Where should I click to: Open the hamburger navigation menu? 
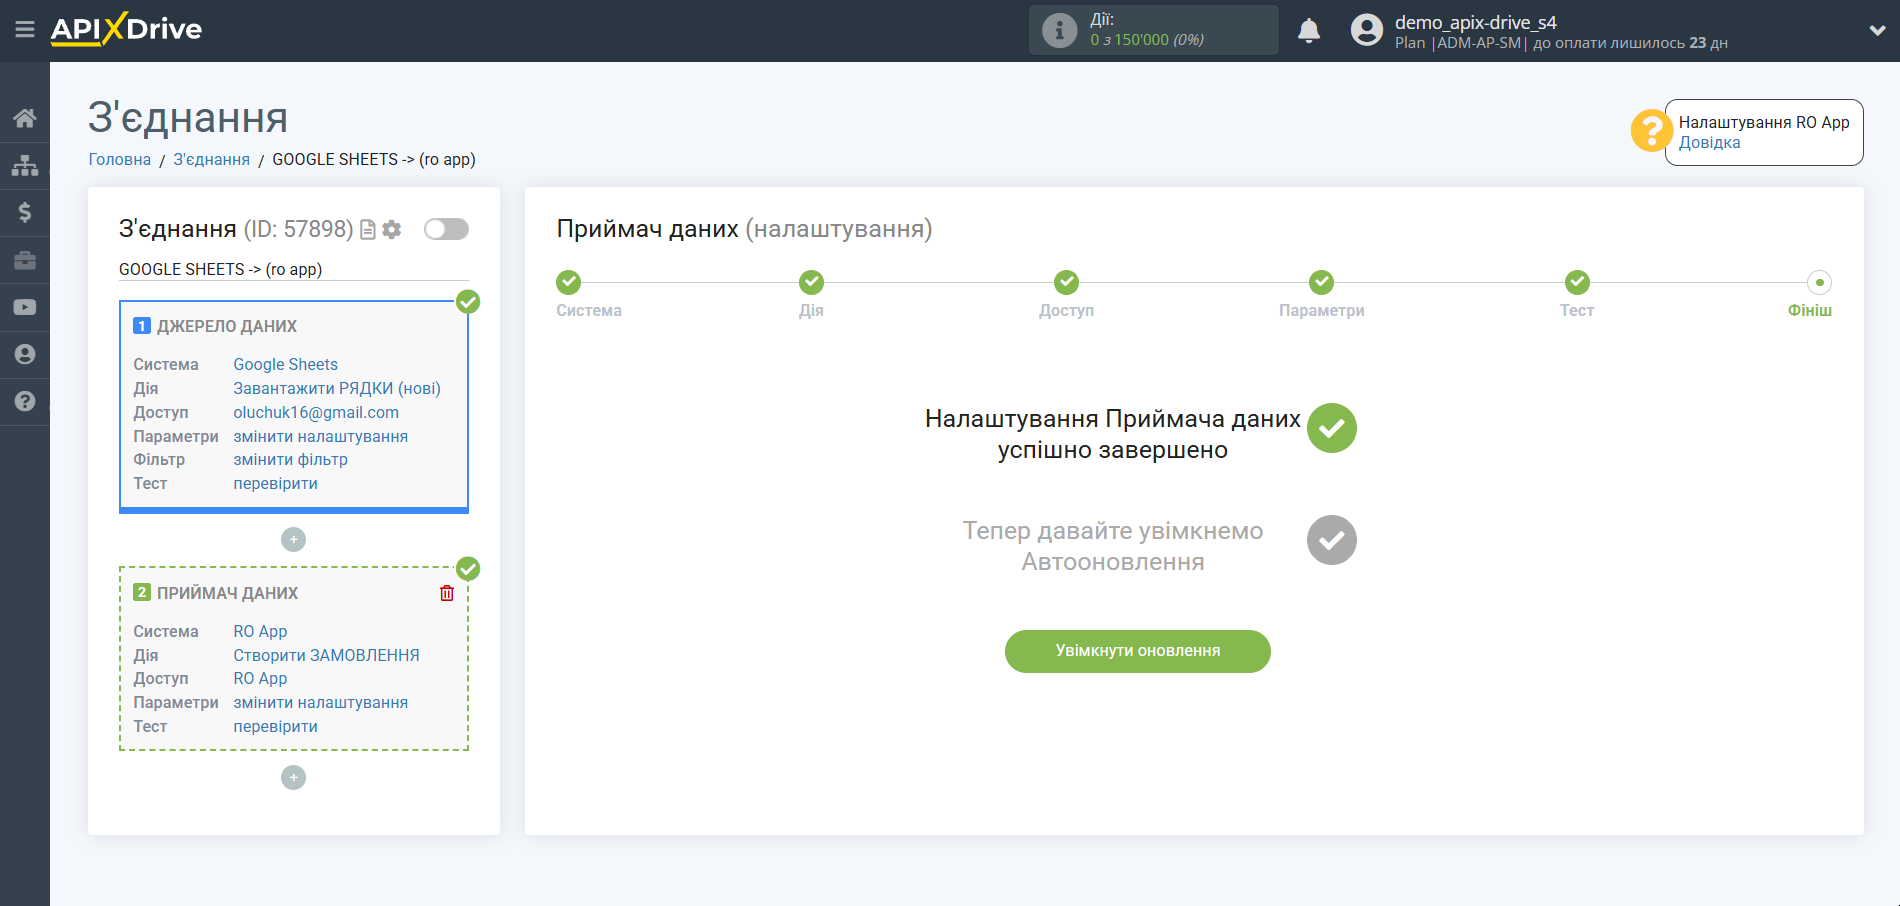pyautogui.click(x=25, y=30)
